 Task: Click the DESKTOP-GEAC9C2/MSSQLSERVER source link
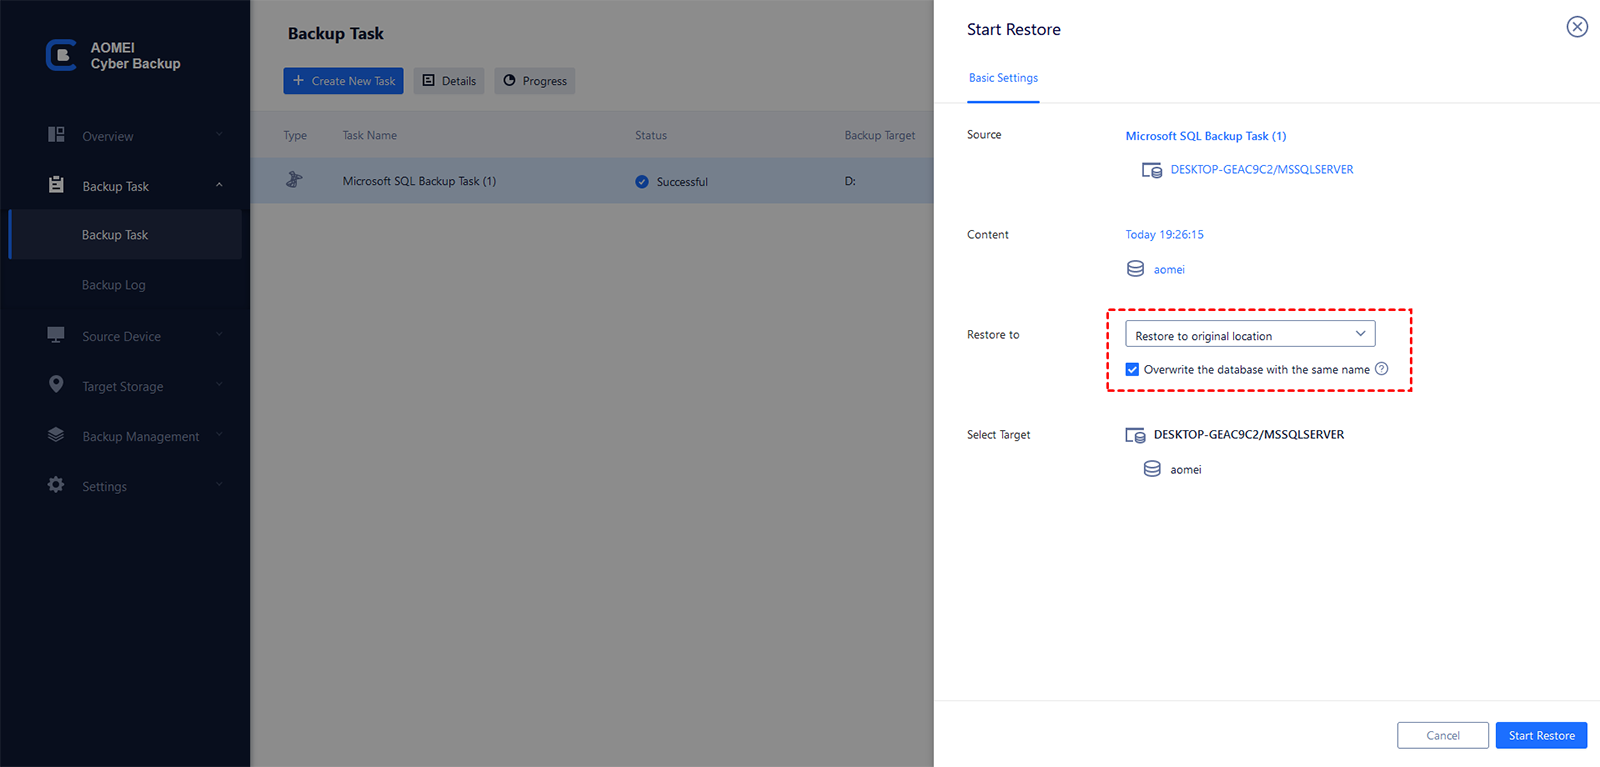tap(1262, 170)
